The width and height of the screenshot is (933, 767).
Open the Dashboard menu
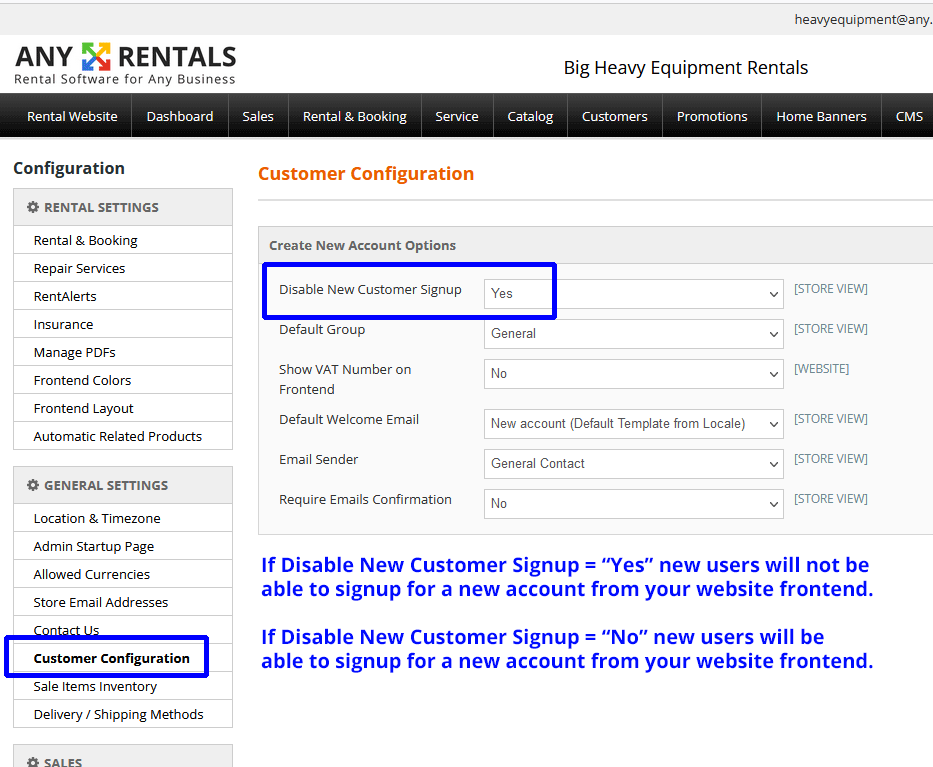pos(180,116)
